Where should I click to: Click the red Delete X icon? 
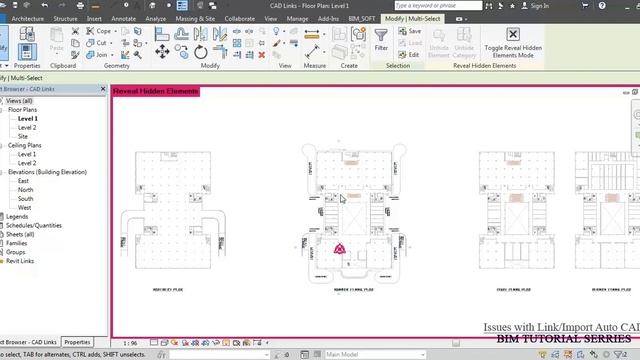(x=262, y=55)
